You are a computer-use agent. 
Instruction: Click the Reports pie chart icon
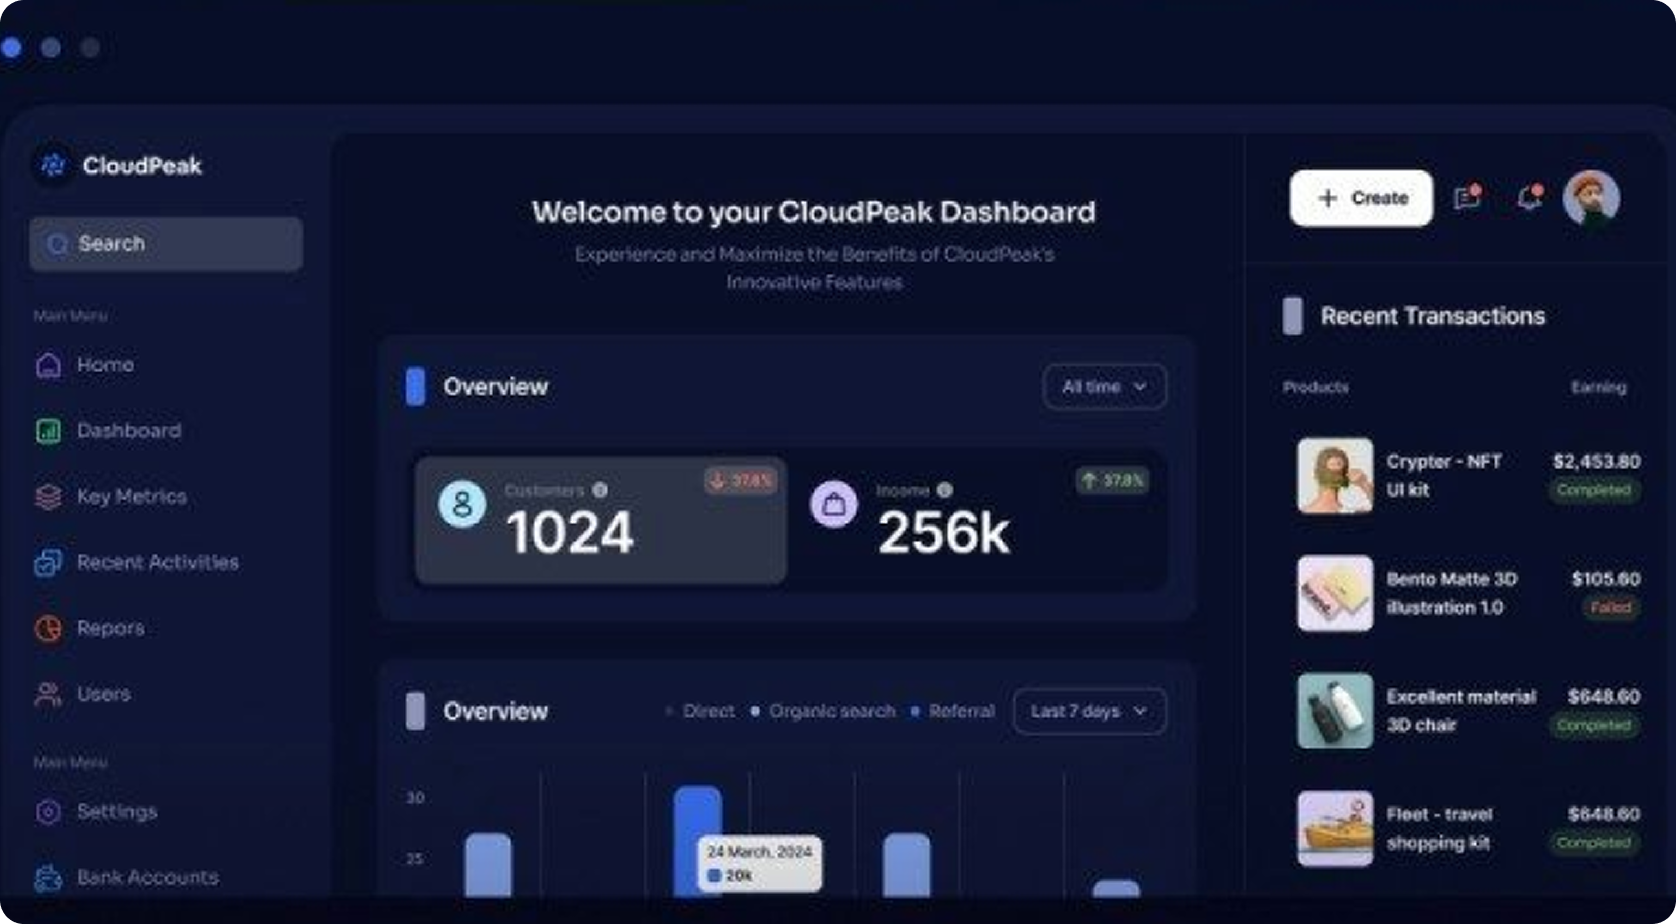coord(48,628)
